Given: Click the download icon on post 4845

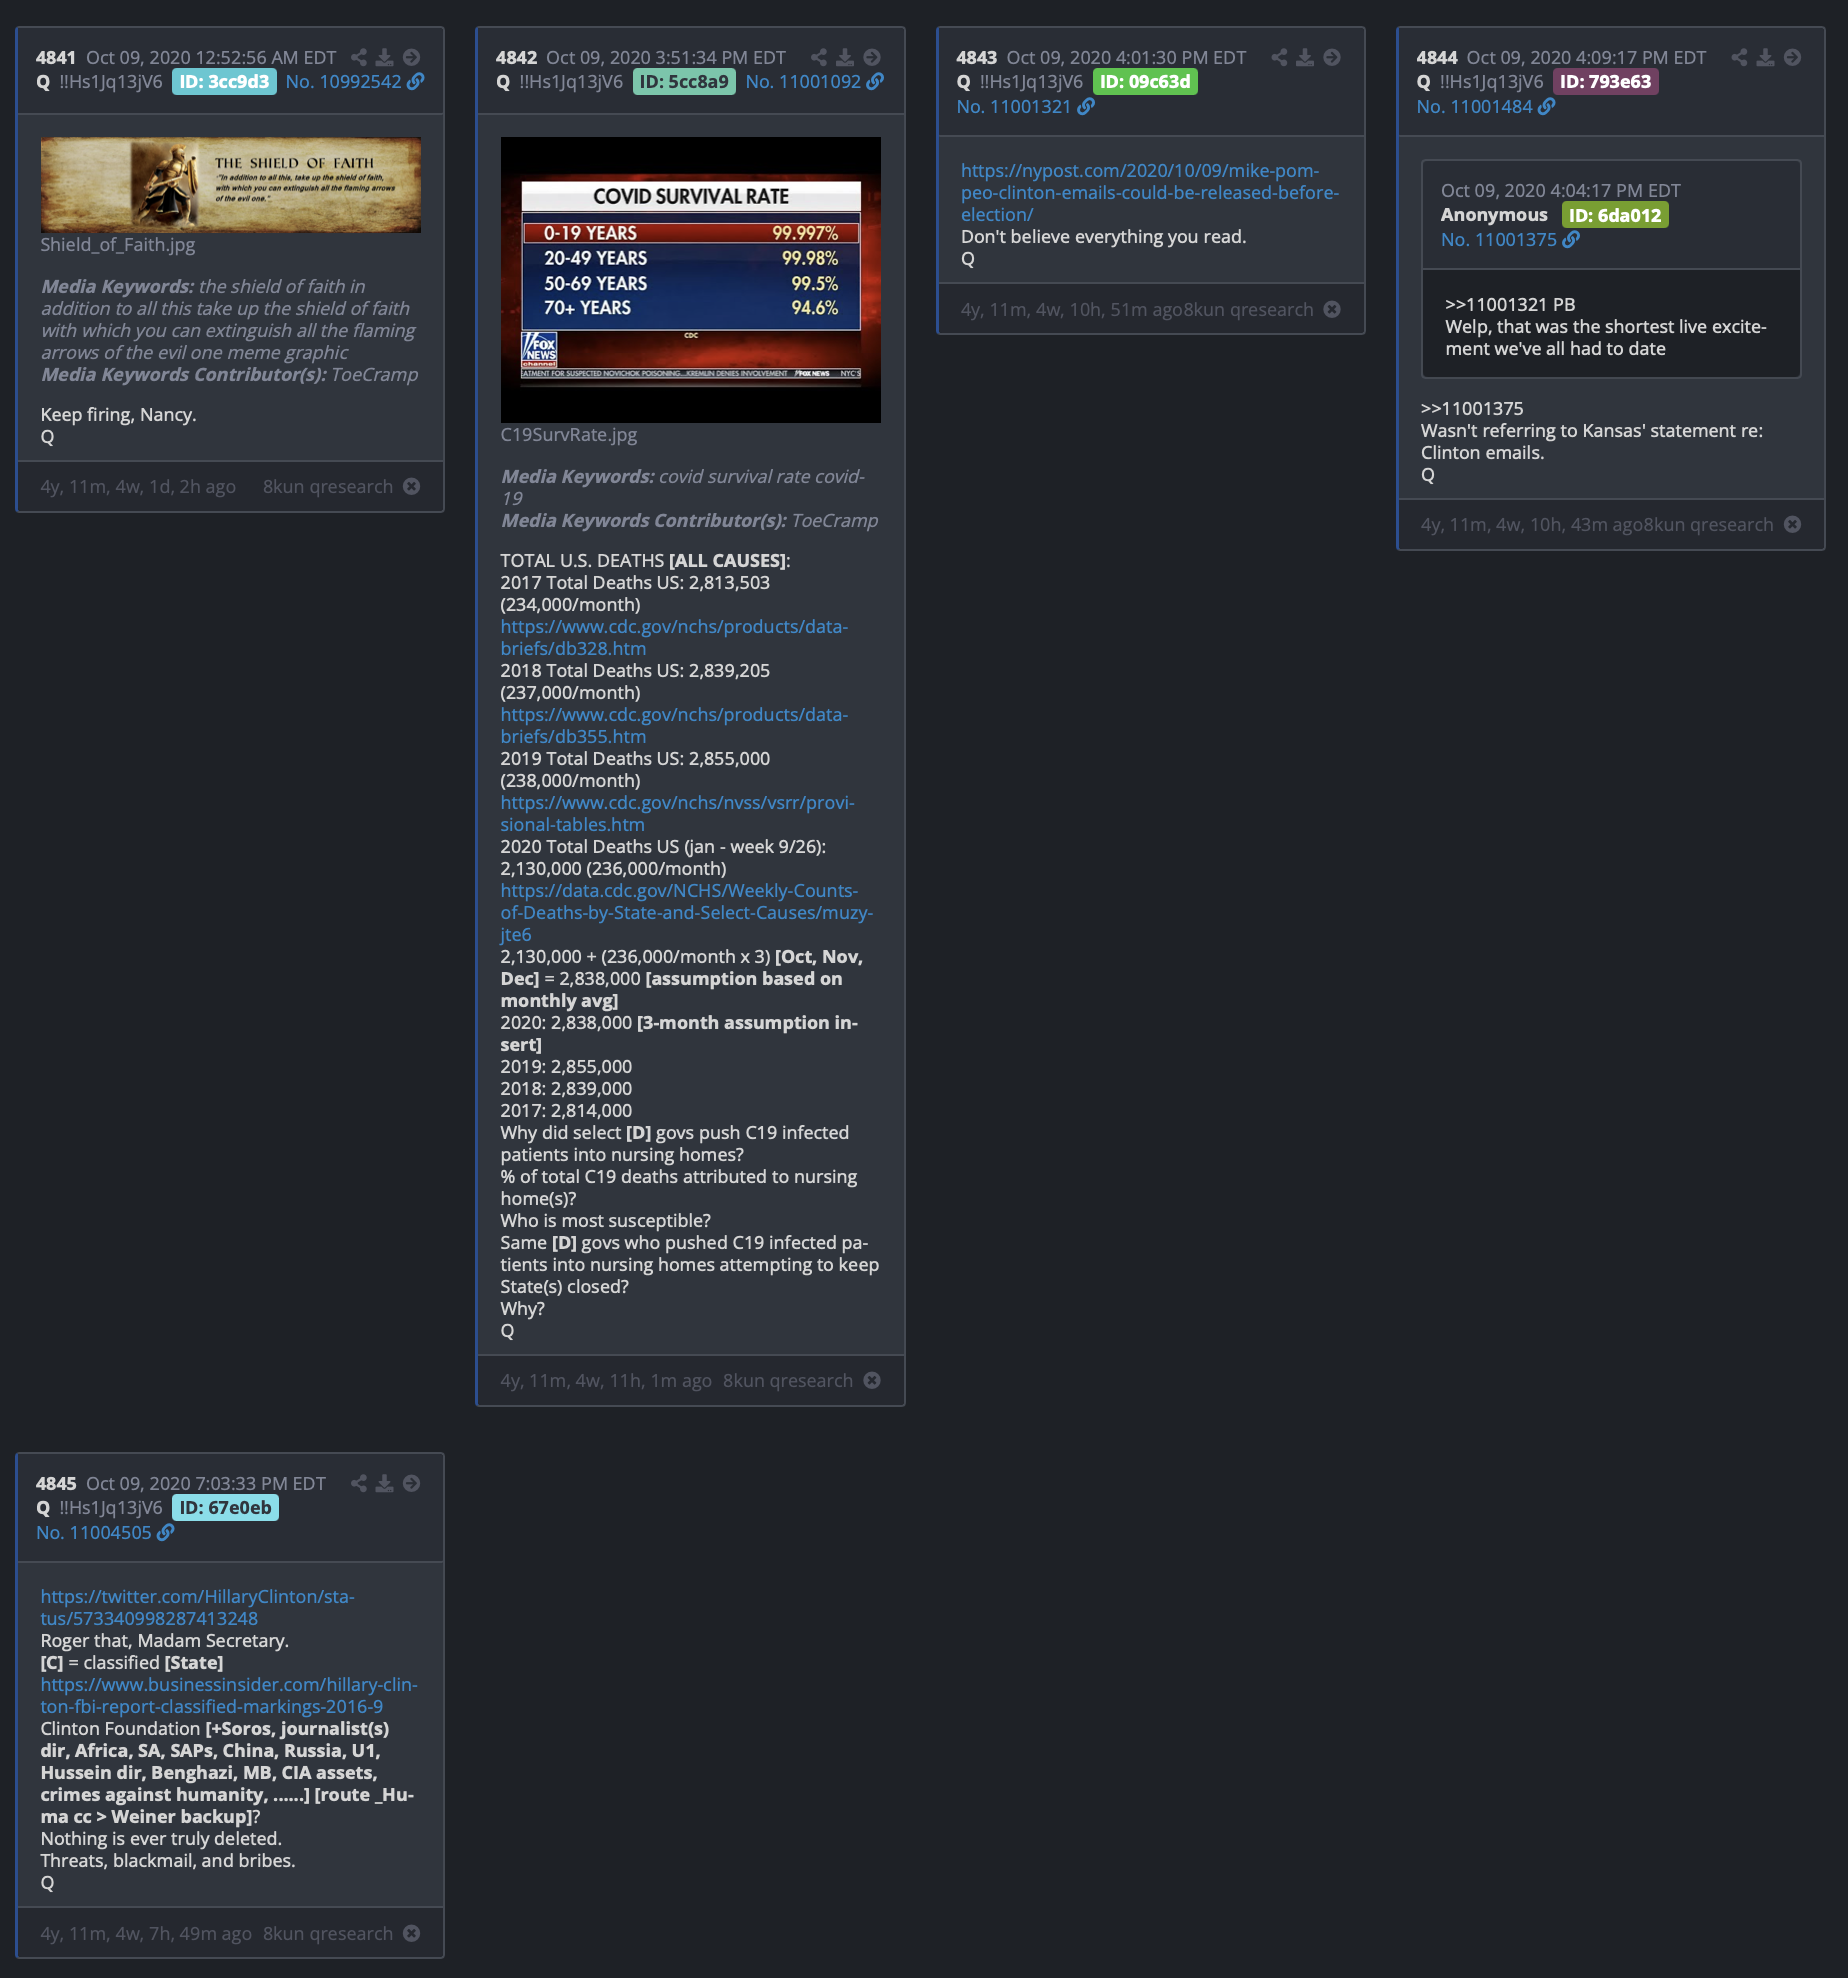Looking at the screenshot, I should point(384,1484).
